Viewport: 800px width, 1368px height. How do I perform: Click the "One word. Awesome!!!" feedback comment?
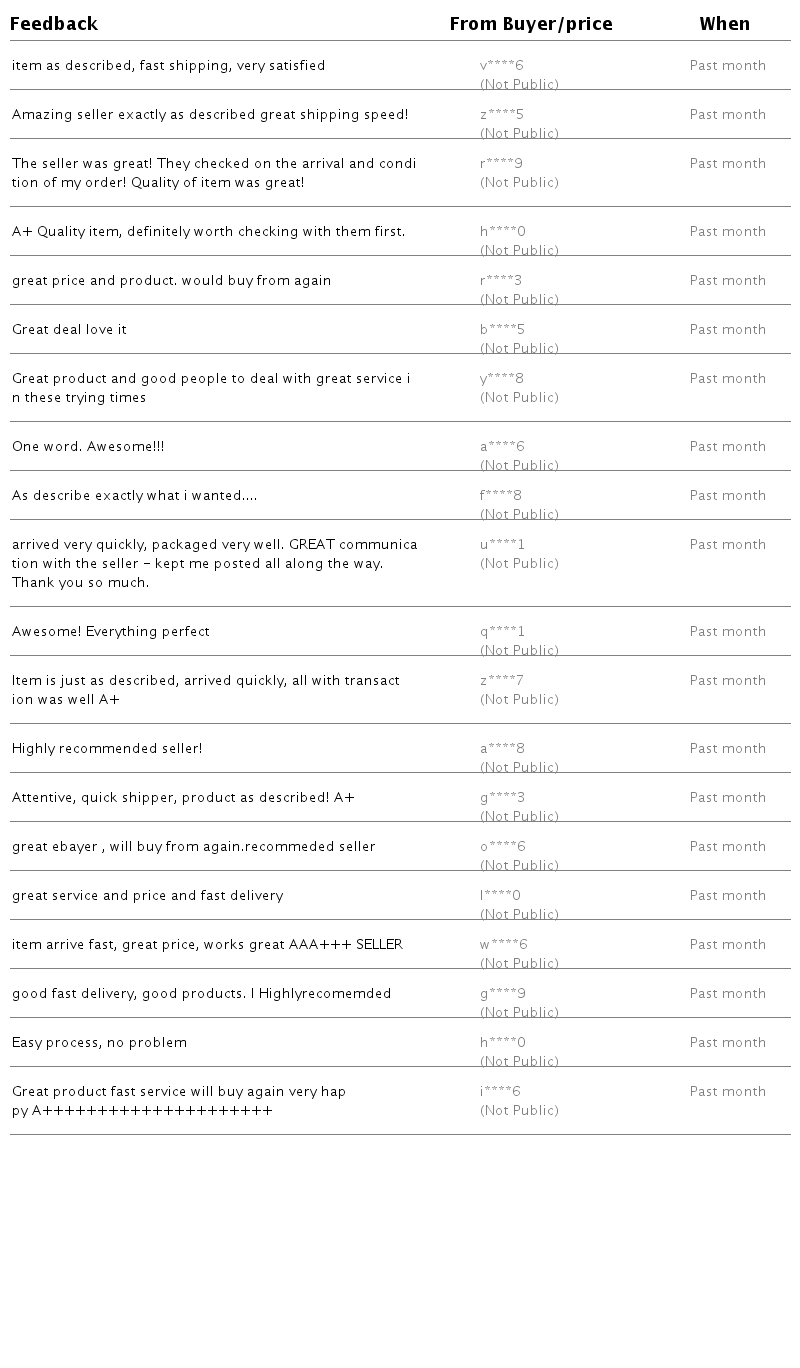click(x=88, y=447)
